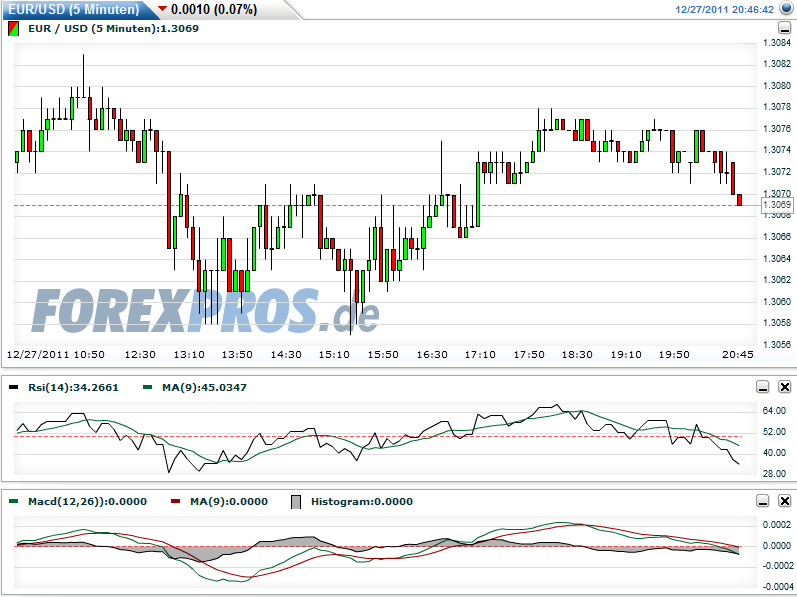Click the Rsi(14) black legend marker
This screenshot has height=597, width=797.
pyautogui.click(x=14, y=387)
